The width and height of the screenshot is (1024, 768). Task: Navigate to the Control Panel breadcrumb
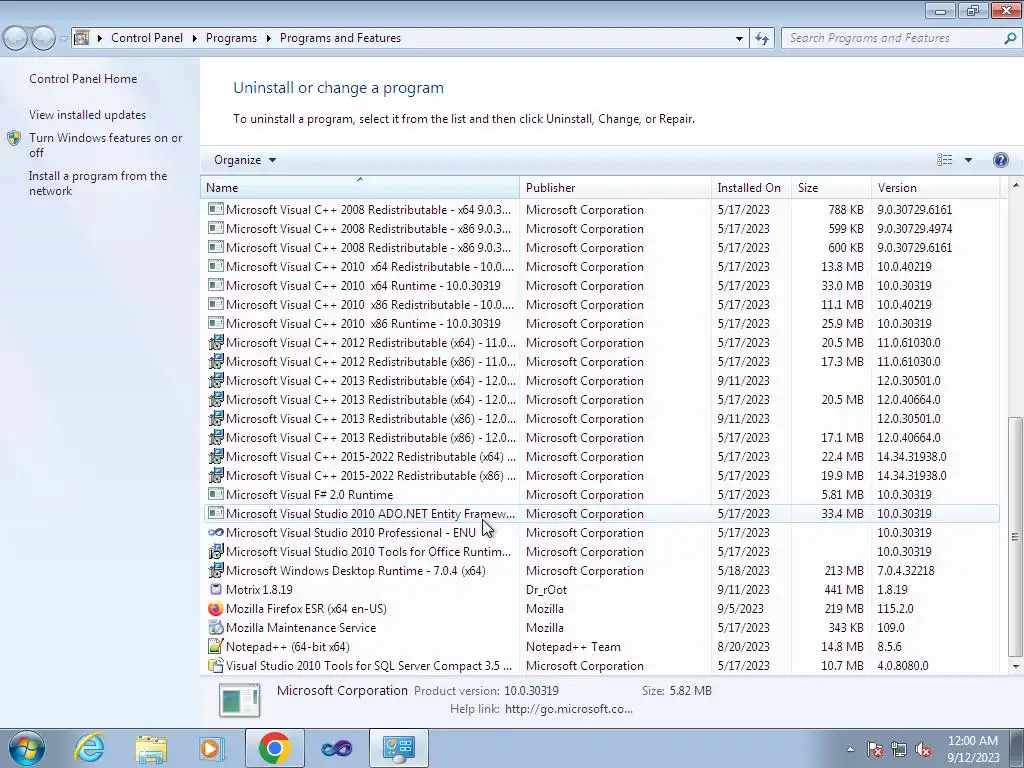[147, 39]
